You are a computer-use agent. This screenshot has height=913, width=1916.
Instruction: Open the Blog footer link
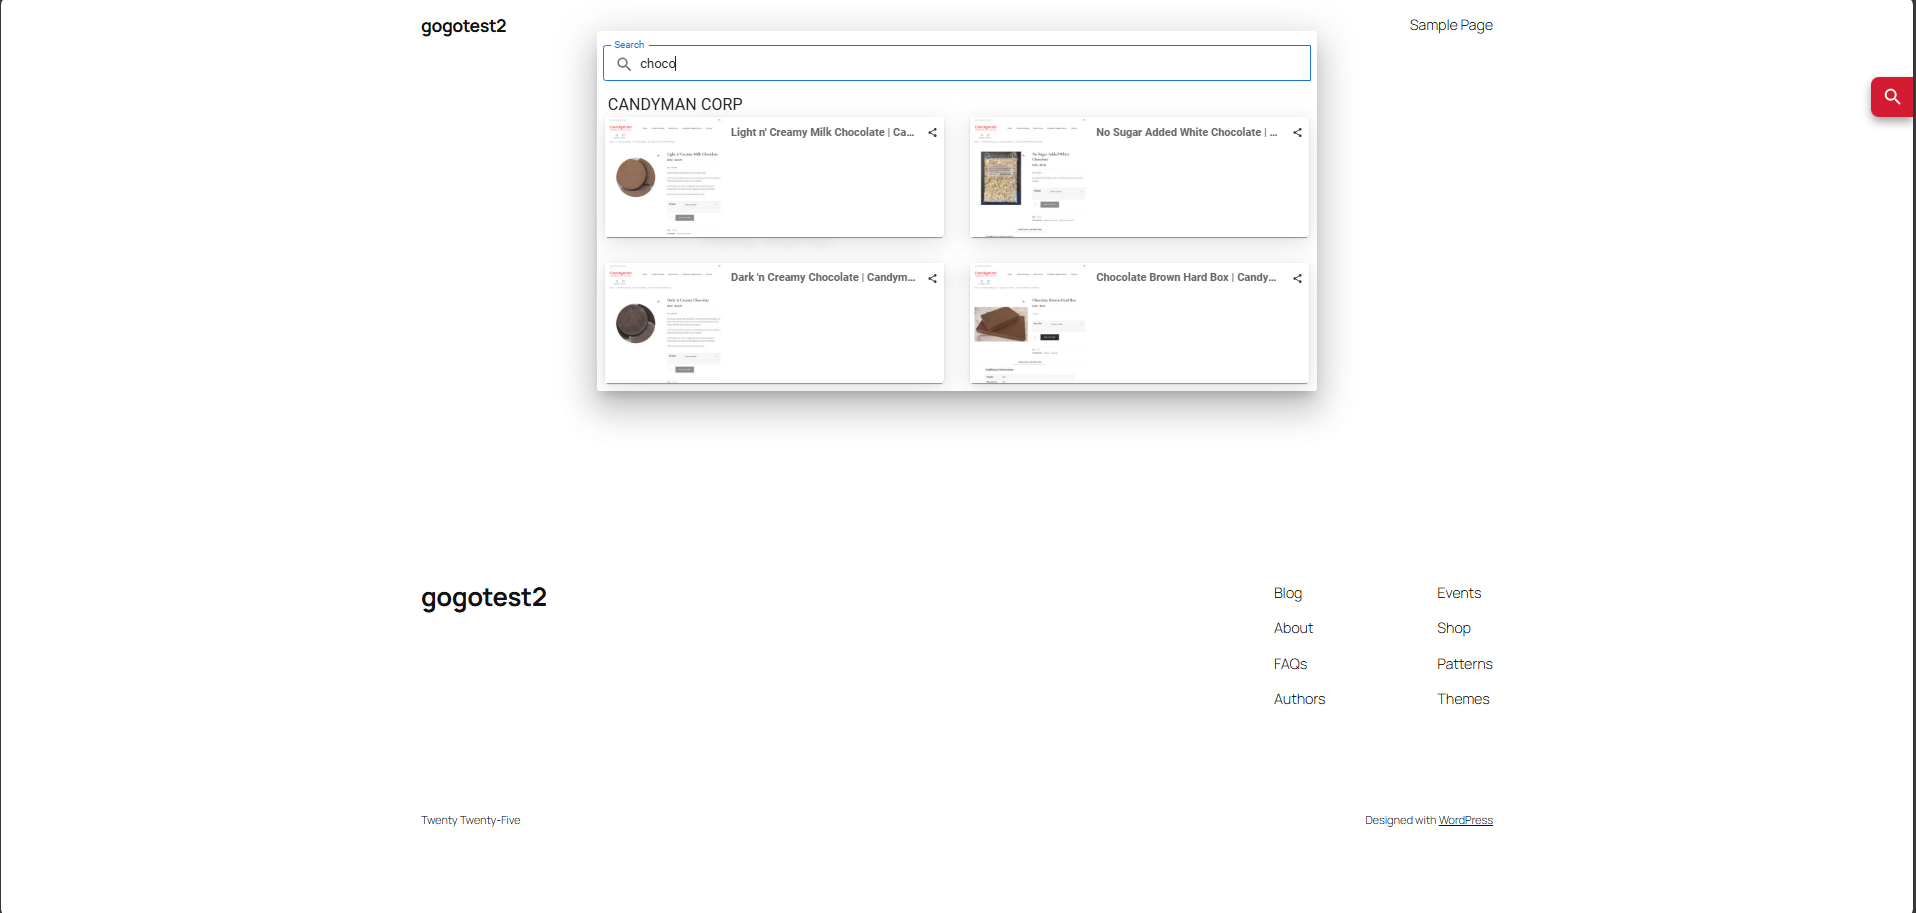coord(1288,593)
